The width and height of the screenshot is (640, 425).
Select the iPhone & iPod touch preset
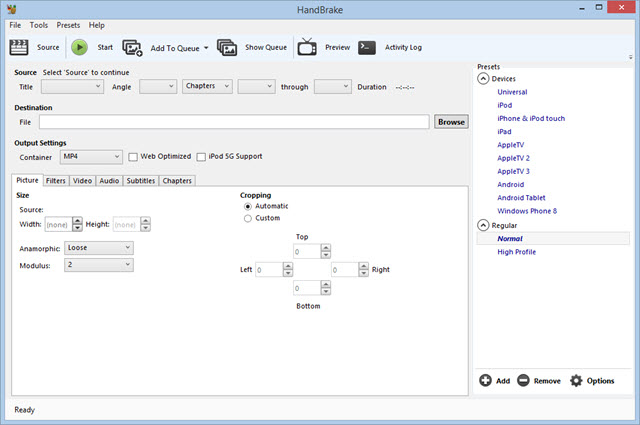pyautogui.click(x=531, y=118)
